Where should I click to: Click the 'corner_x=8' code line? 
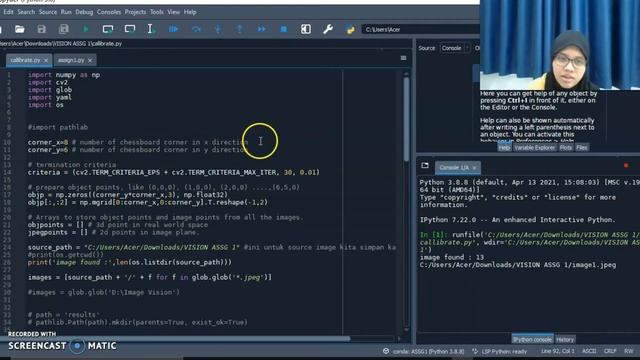coord(138,142)
